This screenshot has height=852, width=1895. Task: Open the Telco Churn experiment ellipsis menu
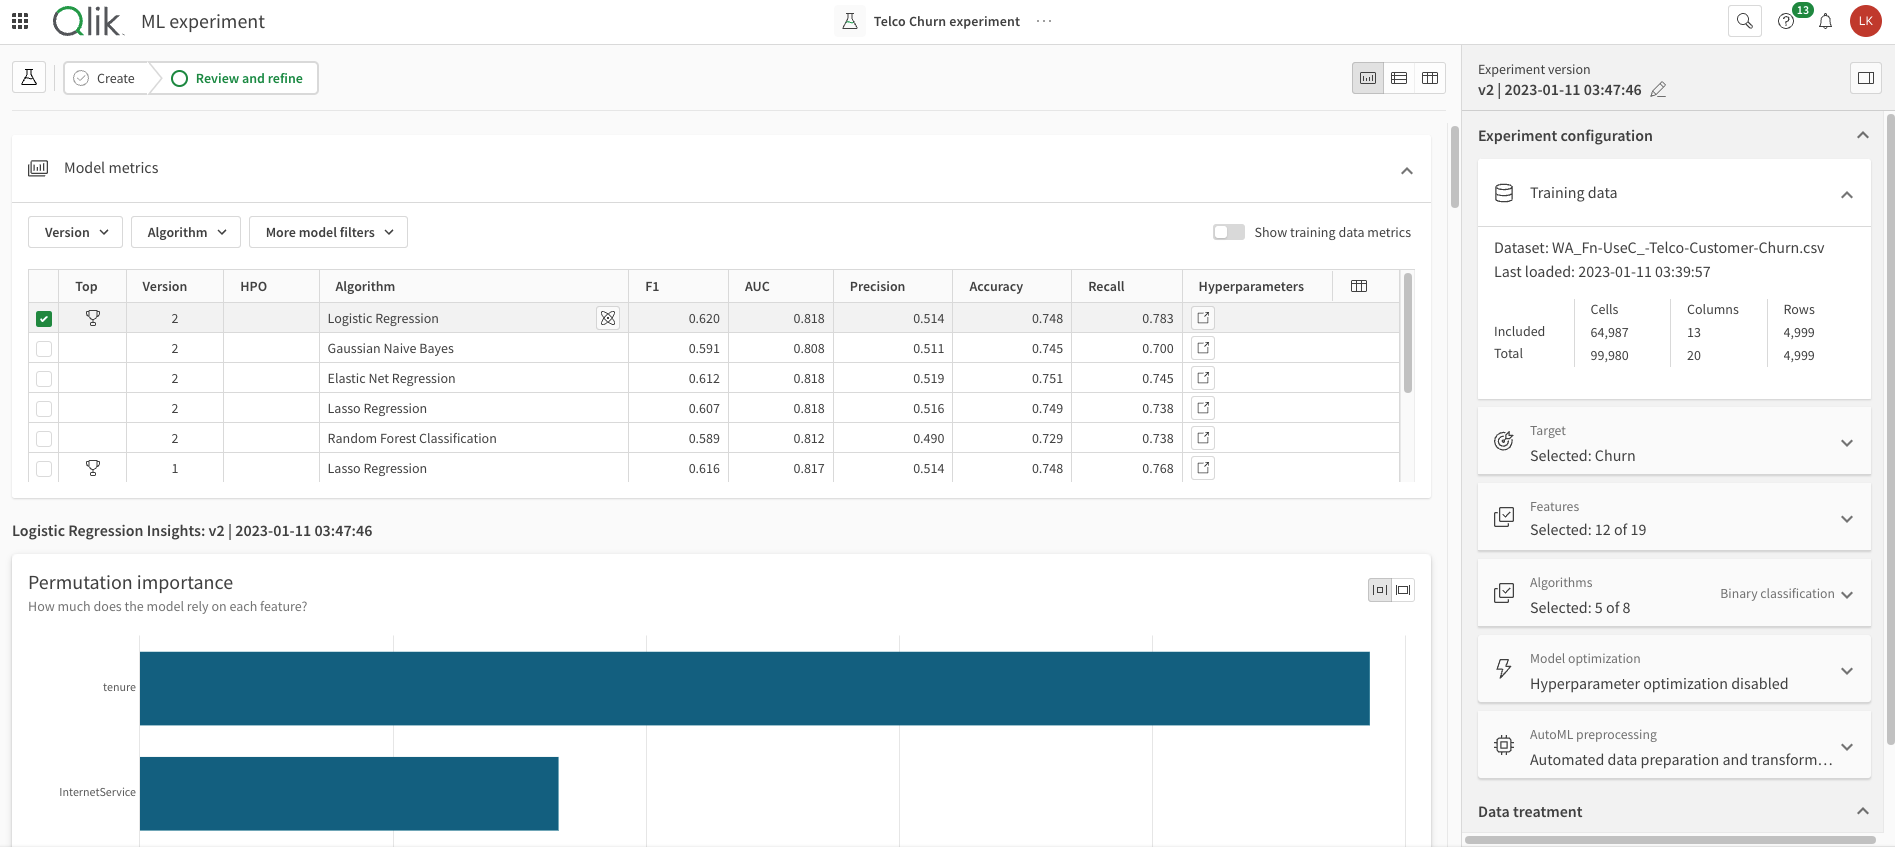click(x=1044, y=21)
